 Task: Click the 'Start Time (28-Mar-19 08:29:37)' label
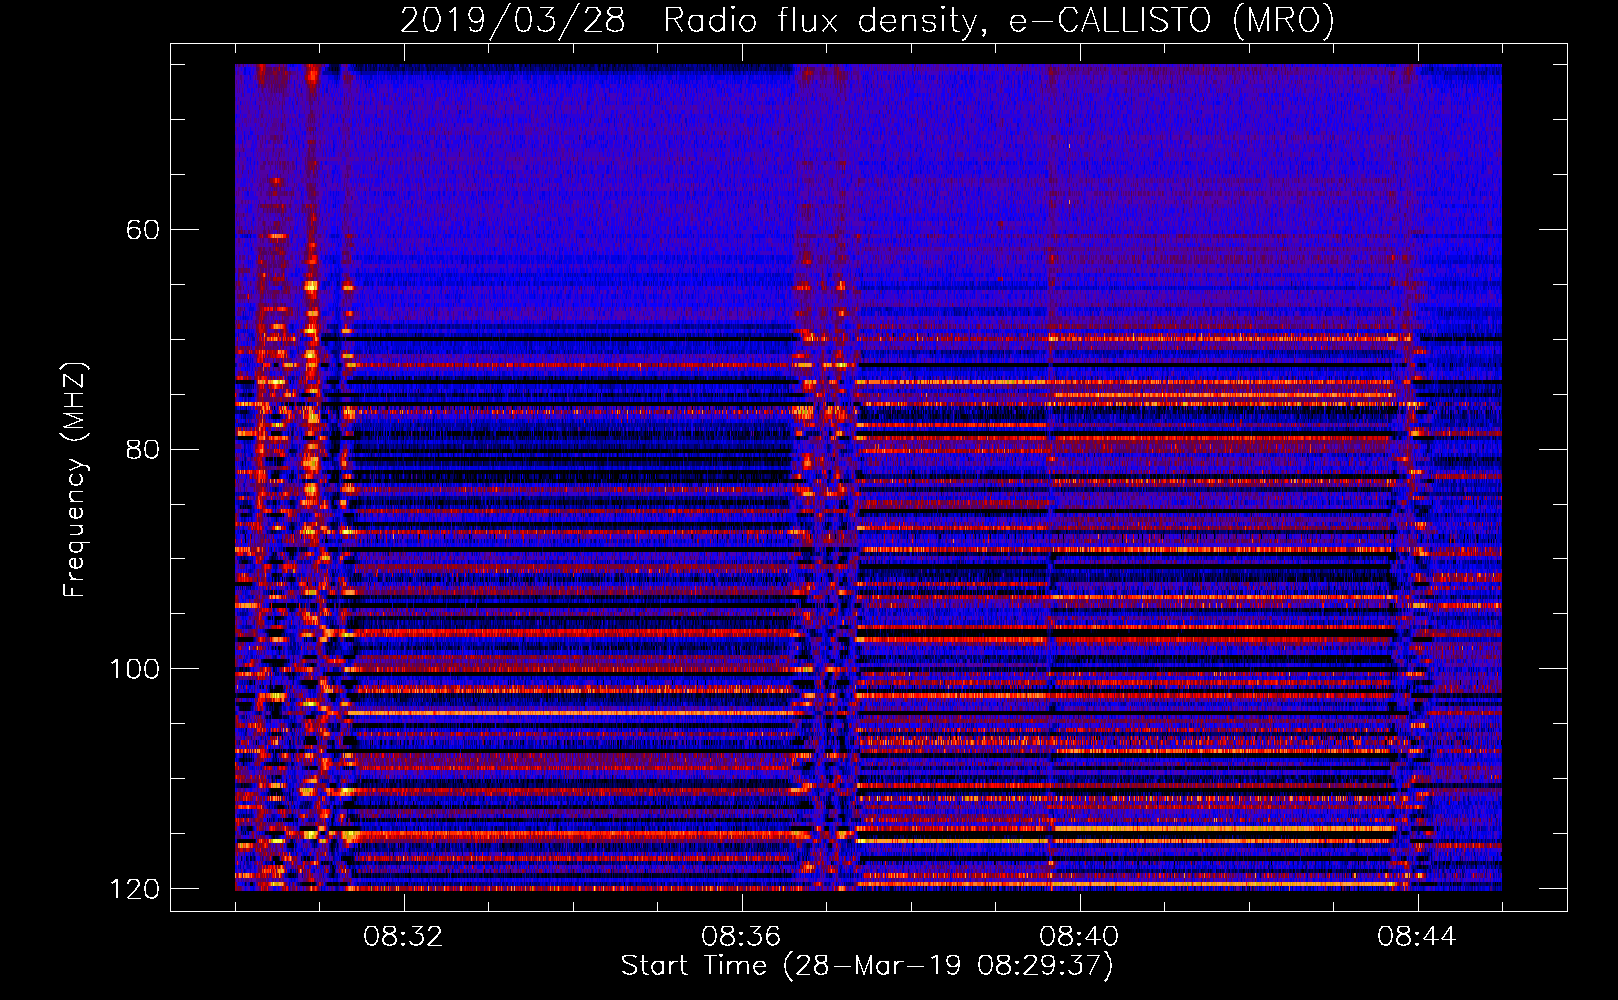tap(867, 966)
